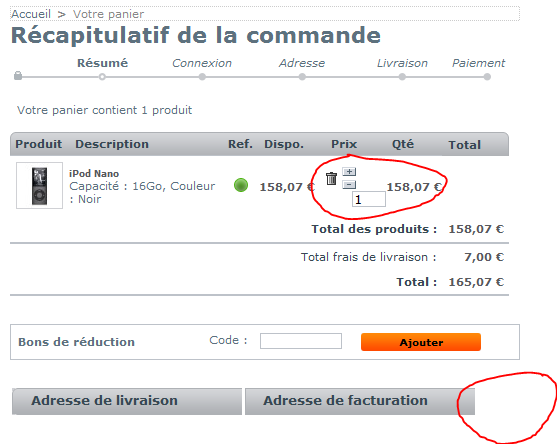The image size is (557, 444).
Task: Delete iPod Nano with trash icon
Action: (331, 179)
